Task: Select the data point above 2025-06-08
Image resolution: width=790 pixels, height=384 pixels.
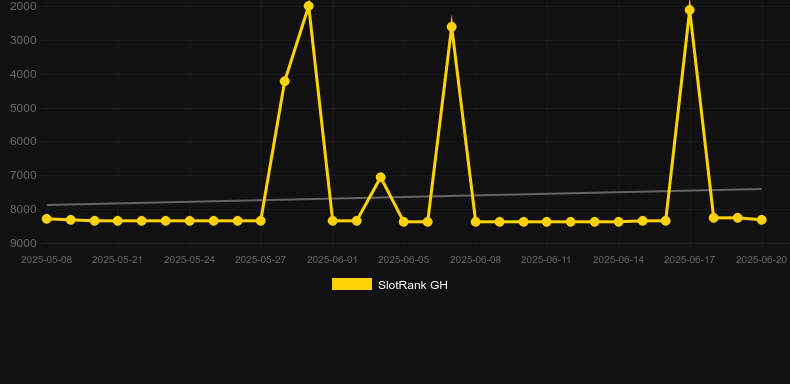Action: [476, 222]
